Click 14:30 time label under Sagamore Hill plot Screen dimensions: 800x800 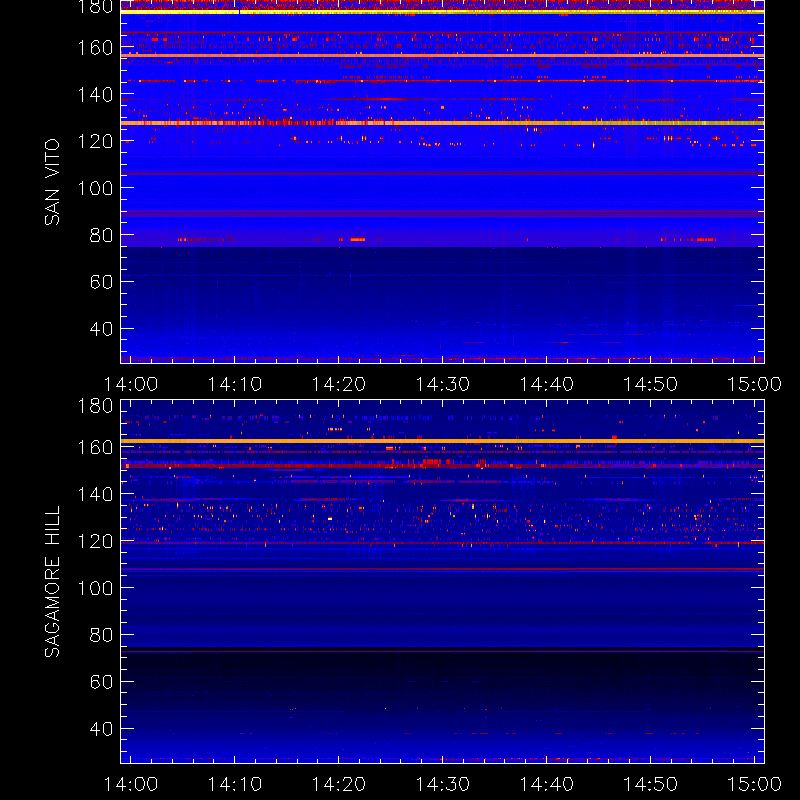click(x=442, y=784)
